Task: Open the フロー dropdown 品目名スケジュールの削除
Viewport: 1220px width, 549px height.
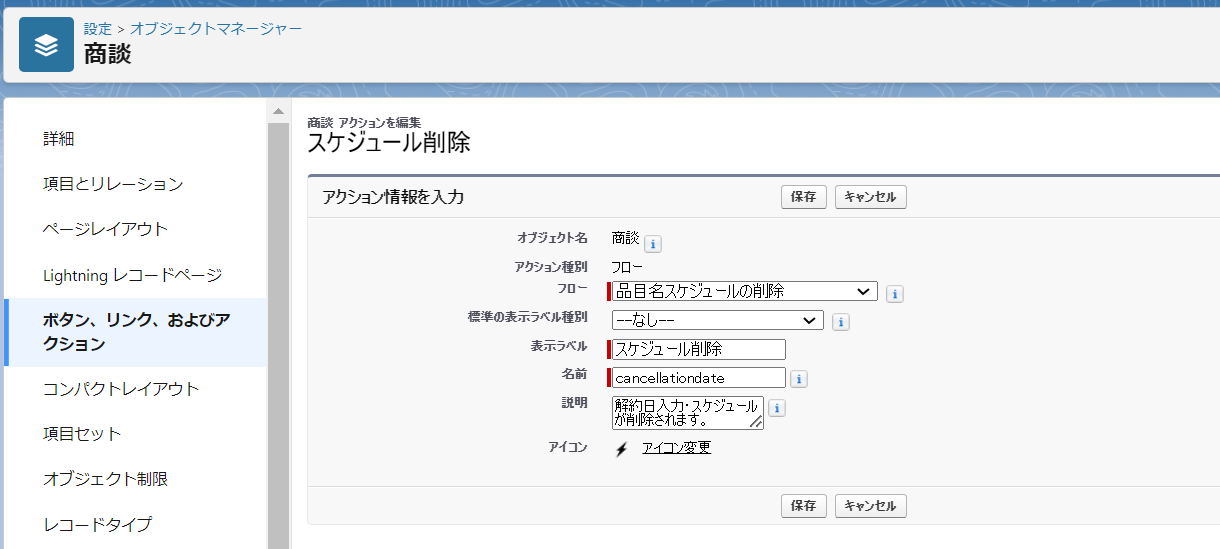Action: 744,291
